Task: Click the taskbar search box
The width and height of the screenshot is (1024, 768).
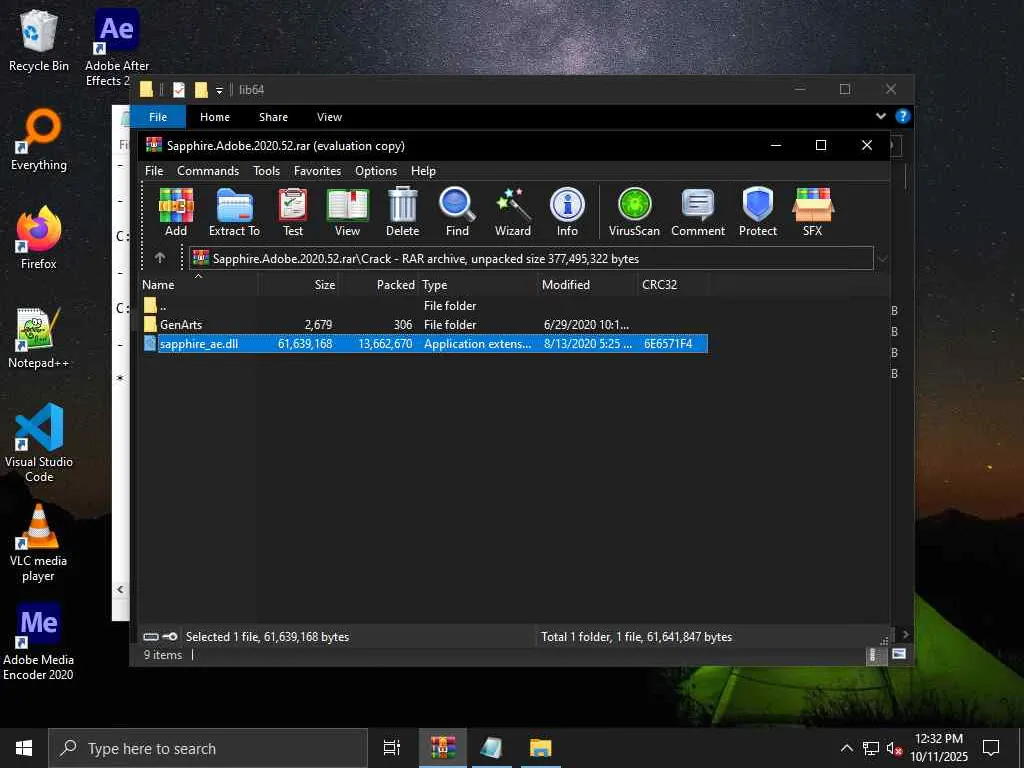Action: click(x=208, y=748)
